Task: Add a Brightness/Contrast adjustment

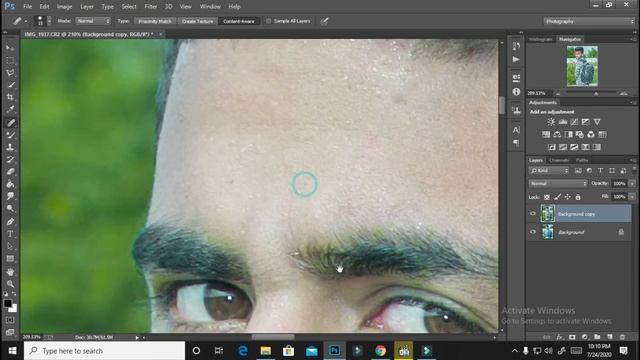Action: pos(551,122)
